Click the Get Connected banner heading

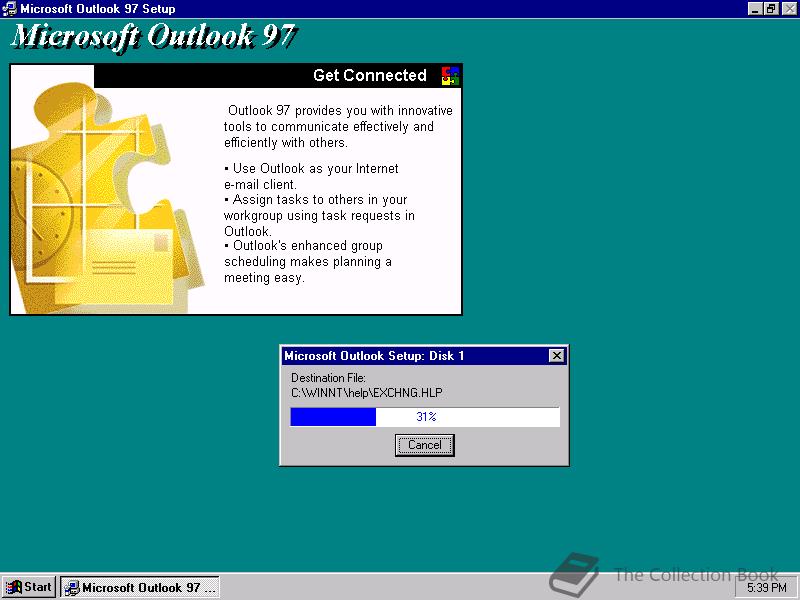click(x=369, y=76)
